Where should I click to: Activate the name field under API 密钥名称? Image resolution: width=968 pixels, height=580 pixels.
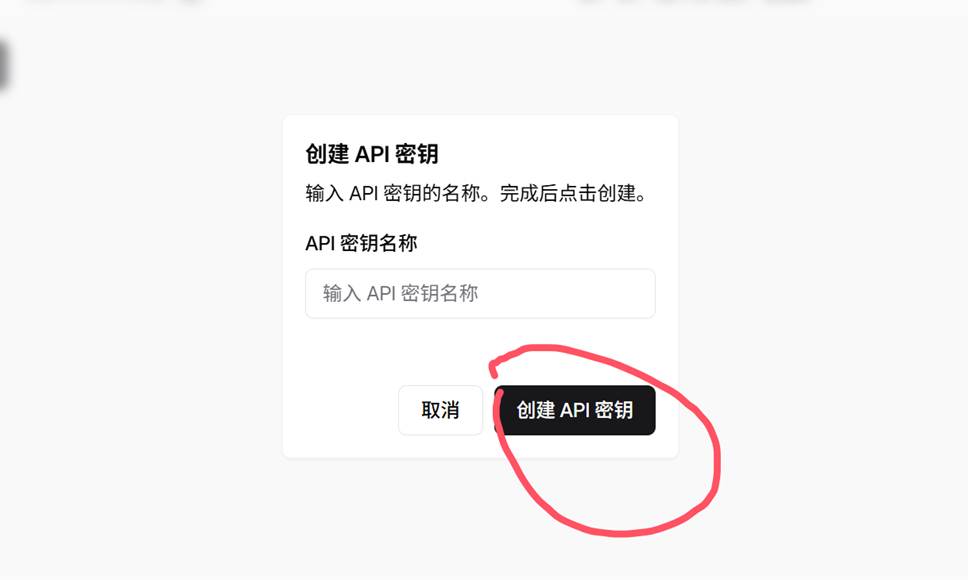(x=480, y=294)
